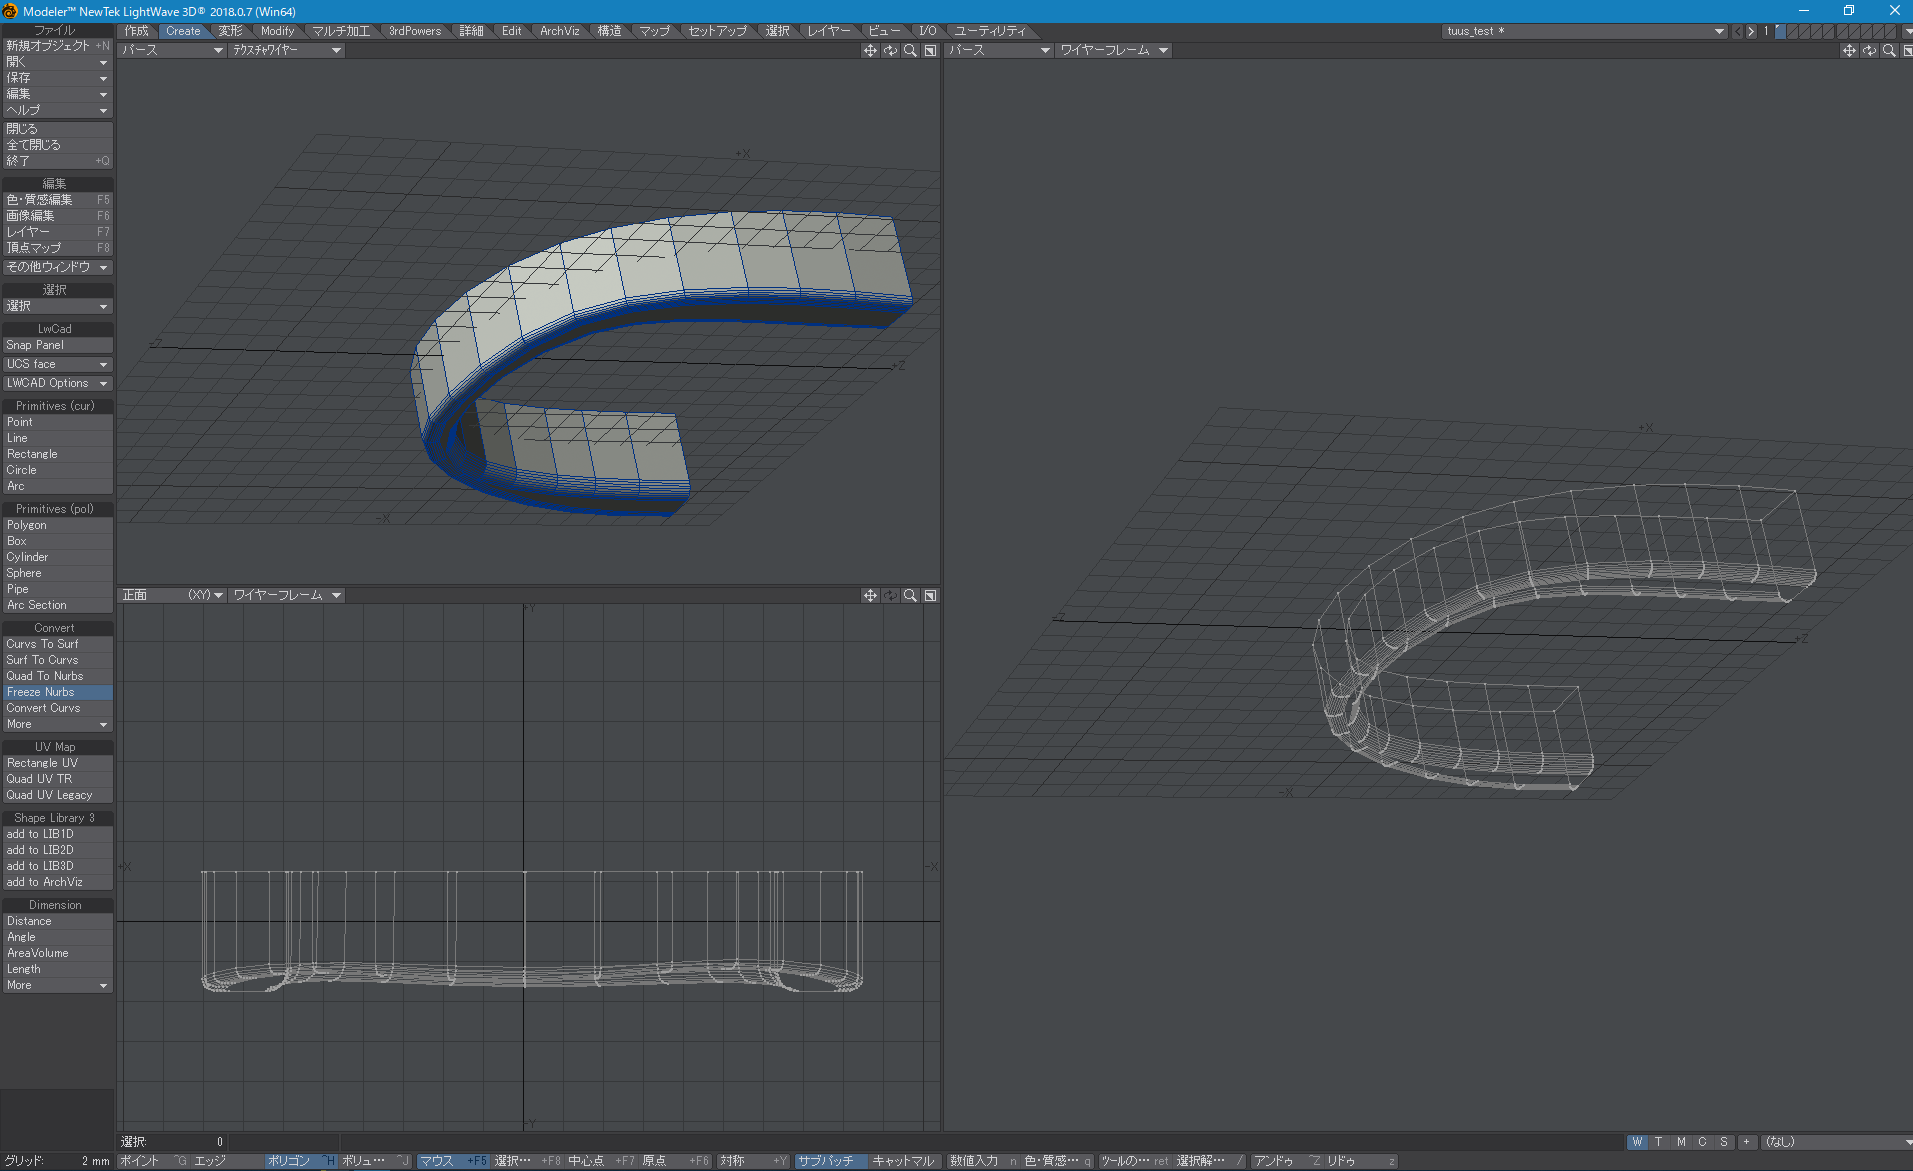Click the Arc Section primitive button

coord(57,605)
